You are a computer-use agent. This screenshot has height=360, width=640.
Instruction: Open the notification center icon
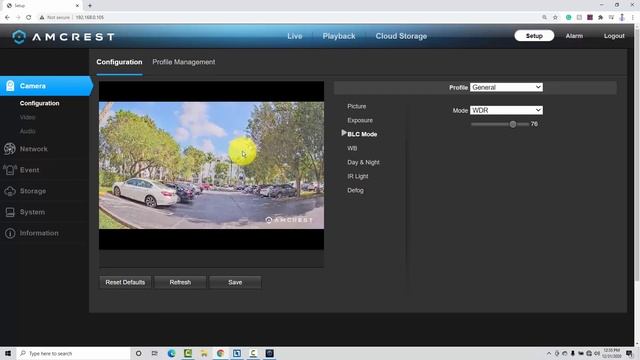point(630,353)
